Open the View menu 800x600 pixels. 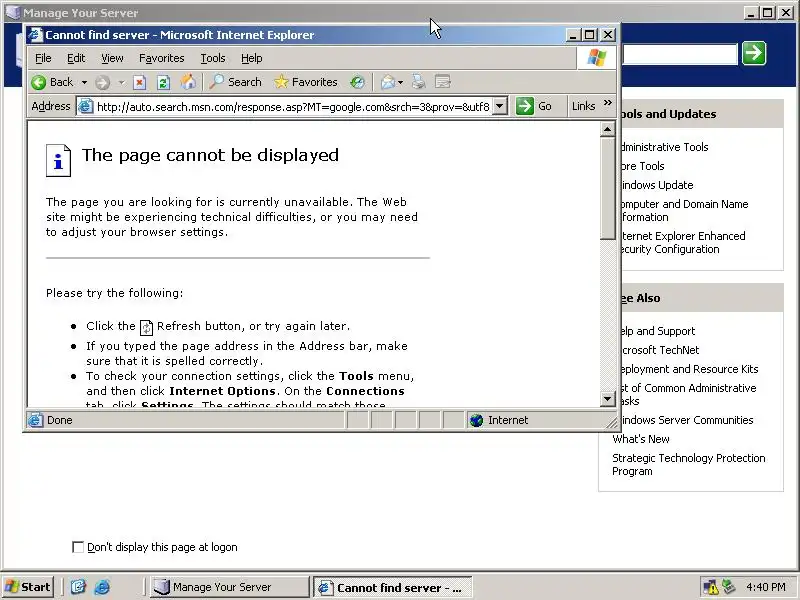[112, 58]
